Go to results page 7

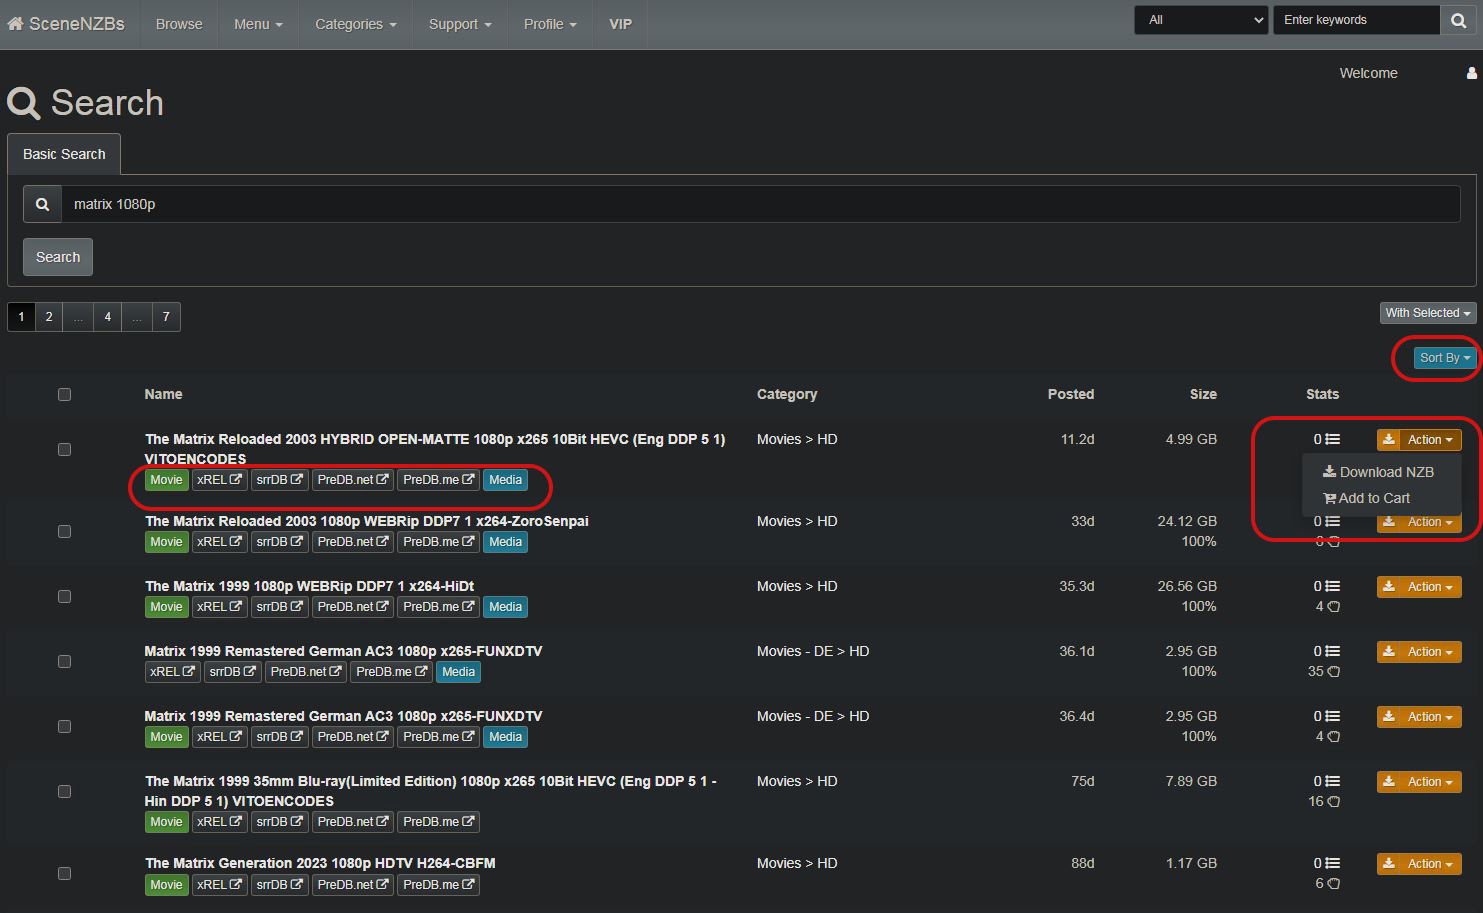(166, 317)
